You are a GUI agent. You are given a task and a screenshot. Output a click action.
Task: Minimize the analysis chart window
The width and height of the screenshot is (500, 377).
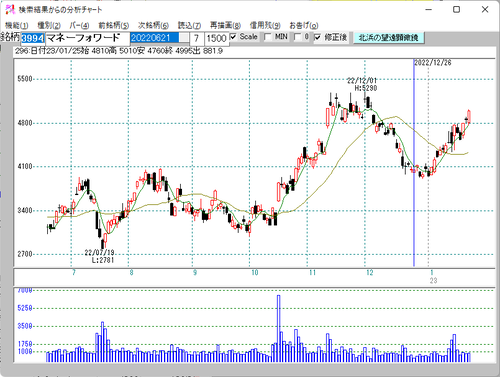tap(429, 9)
